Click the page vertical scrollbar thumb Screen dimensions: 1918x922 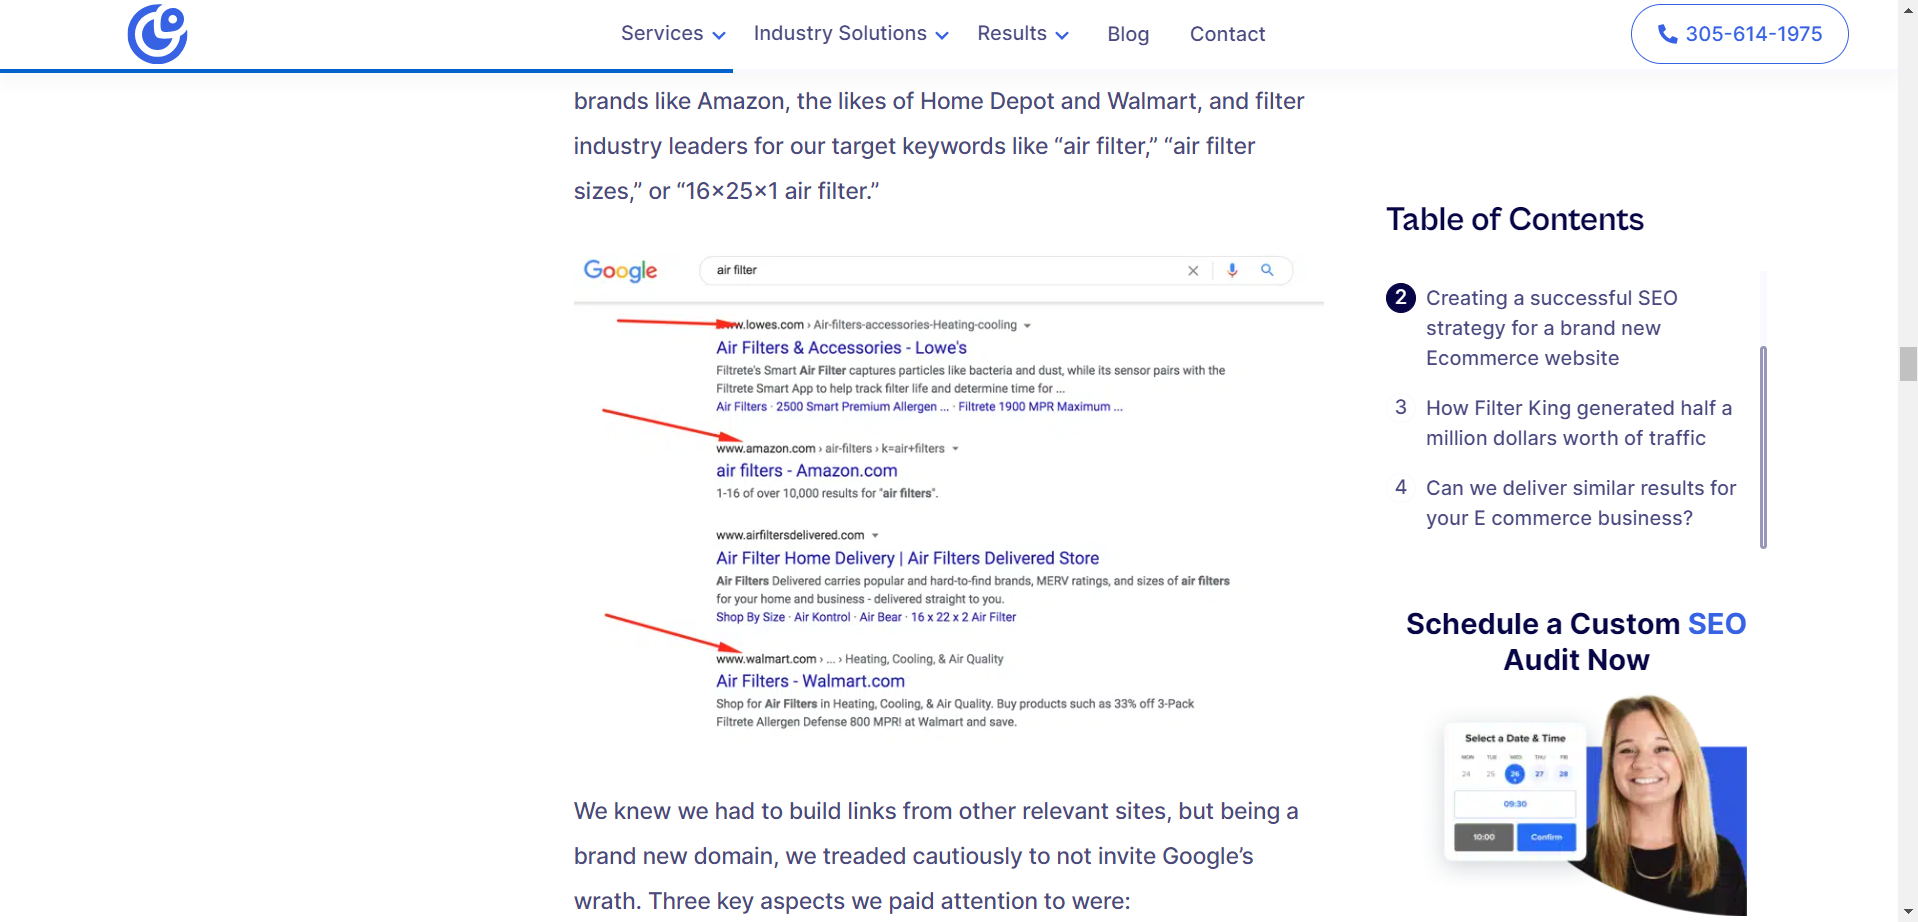(x=1908, y=364)
